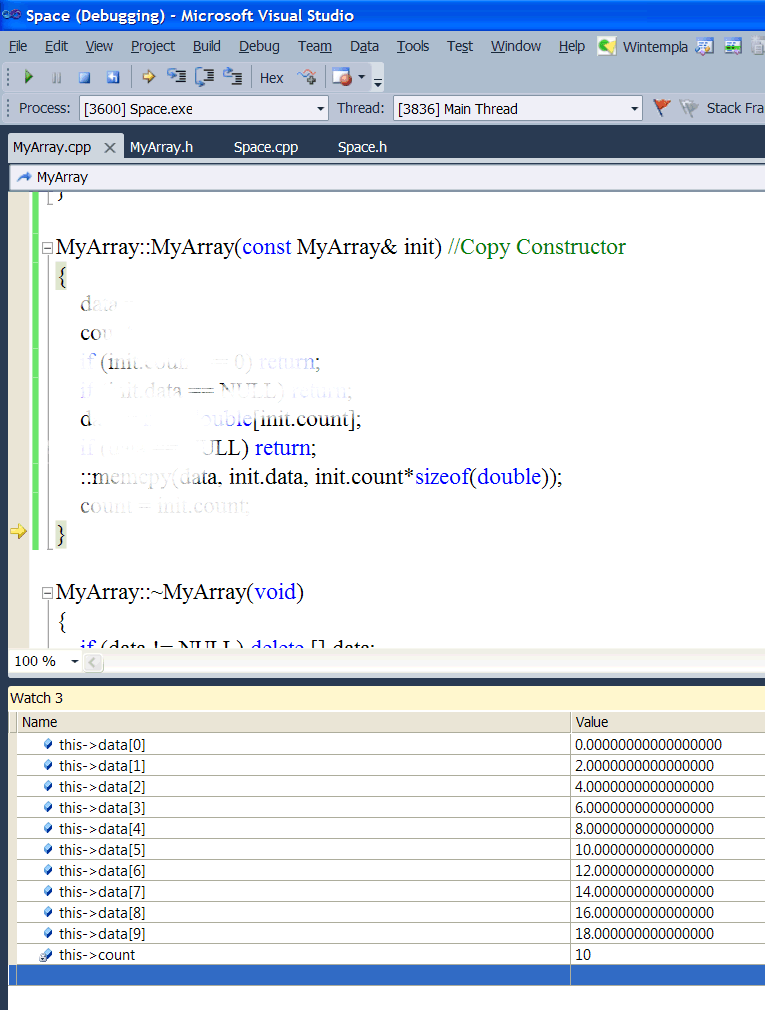The width and height of the screenshot is (765, 1010).
Task: Open the Edit menu
Action: 56,46
